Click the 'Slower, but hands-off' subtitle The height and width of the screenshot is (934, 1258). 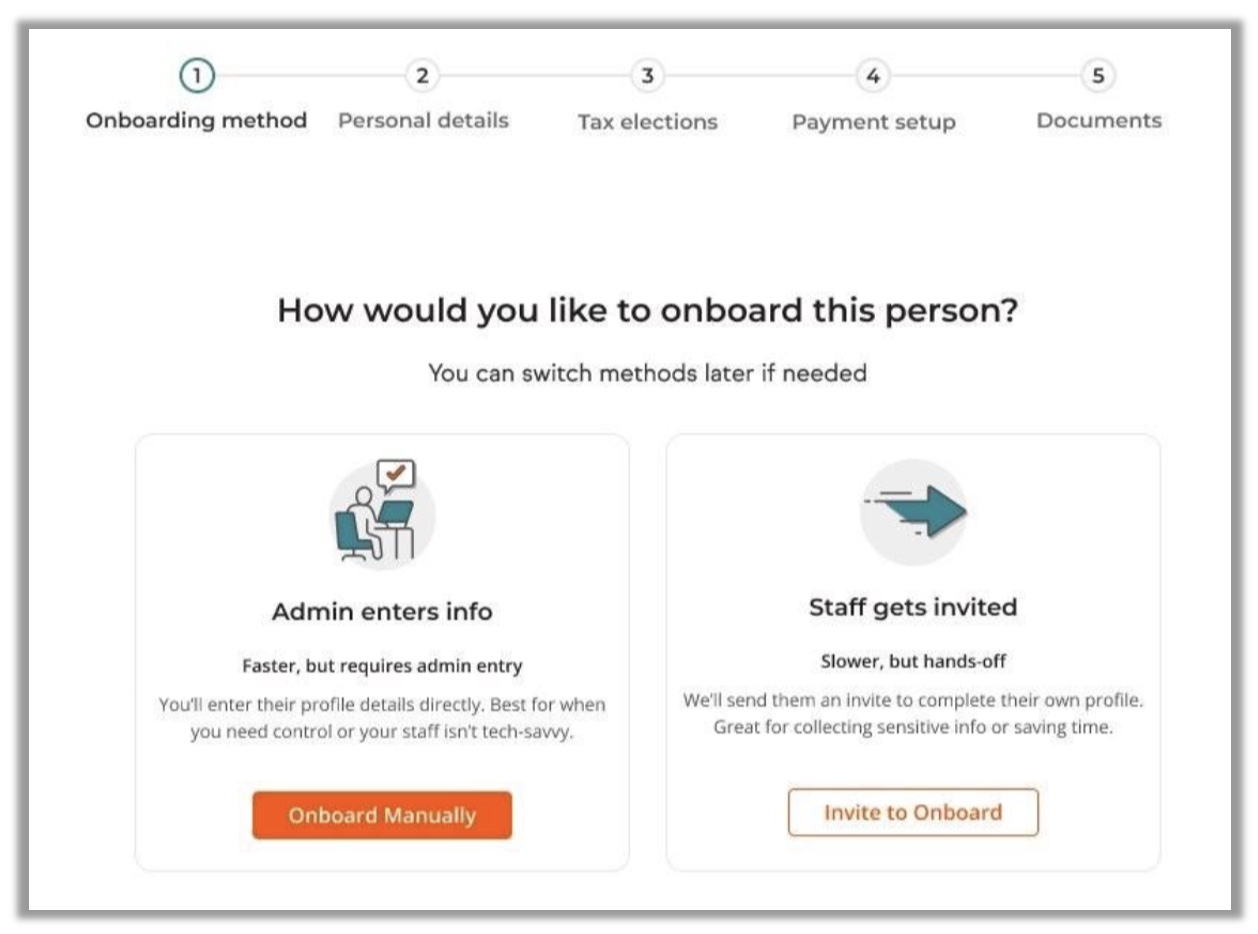pos(913,661)
